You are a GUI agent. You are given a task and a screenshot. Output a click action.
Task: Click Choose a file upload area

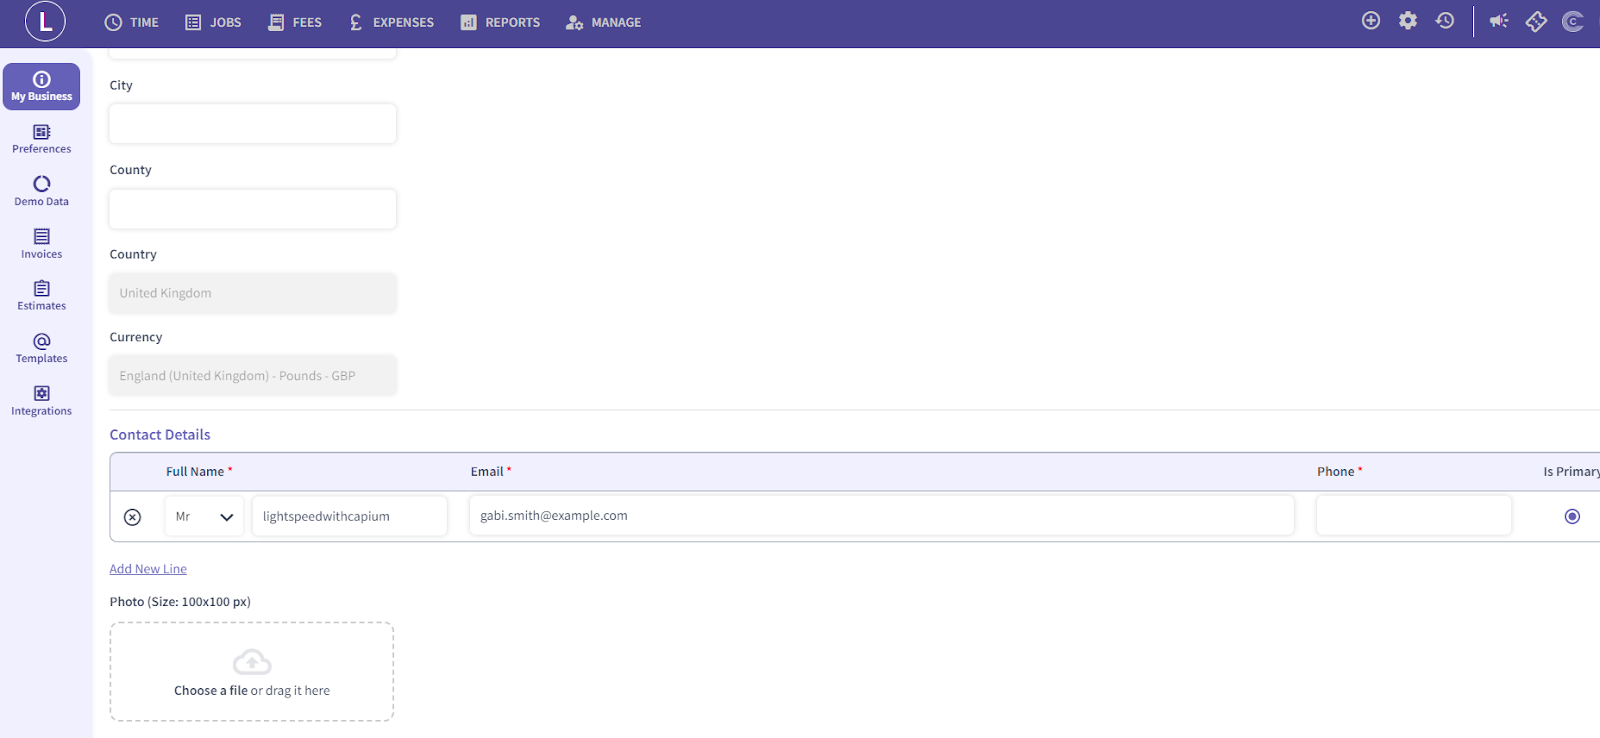pyautogui.click(x=252, y=672)
